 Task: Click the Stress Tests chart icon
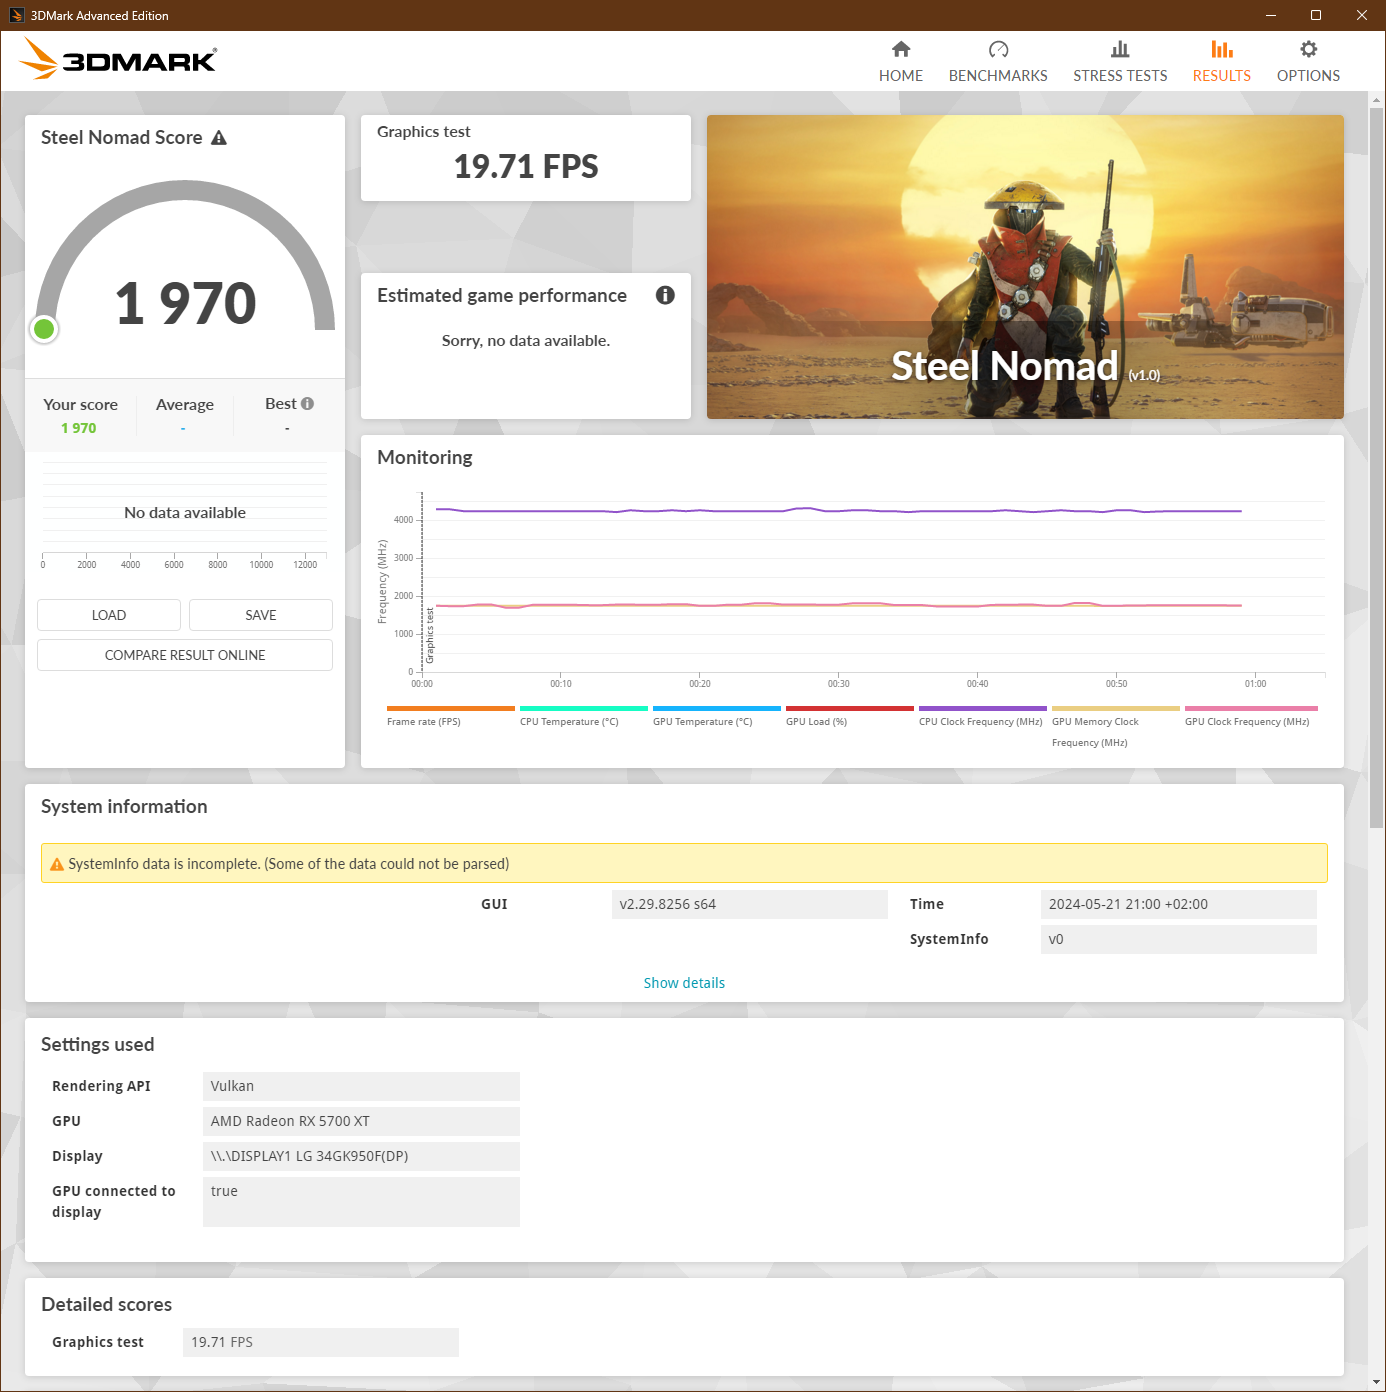tap(1120, 49)
